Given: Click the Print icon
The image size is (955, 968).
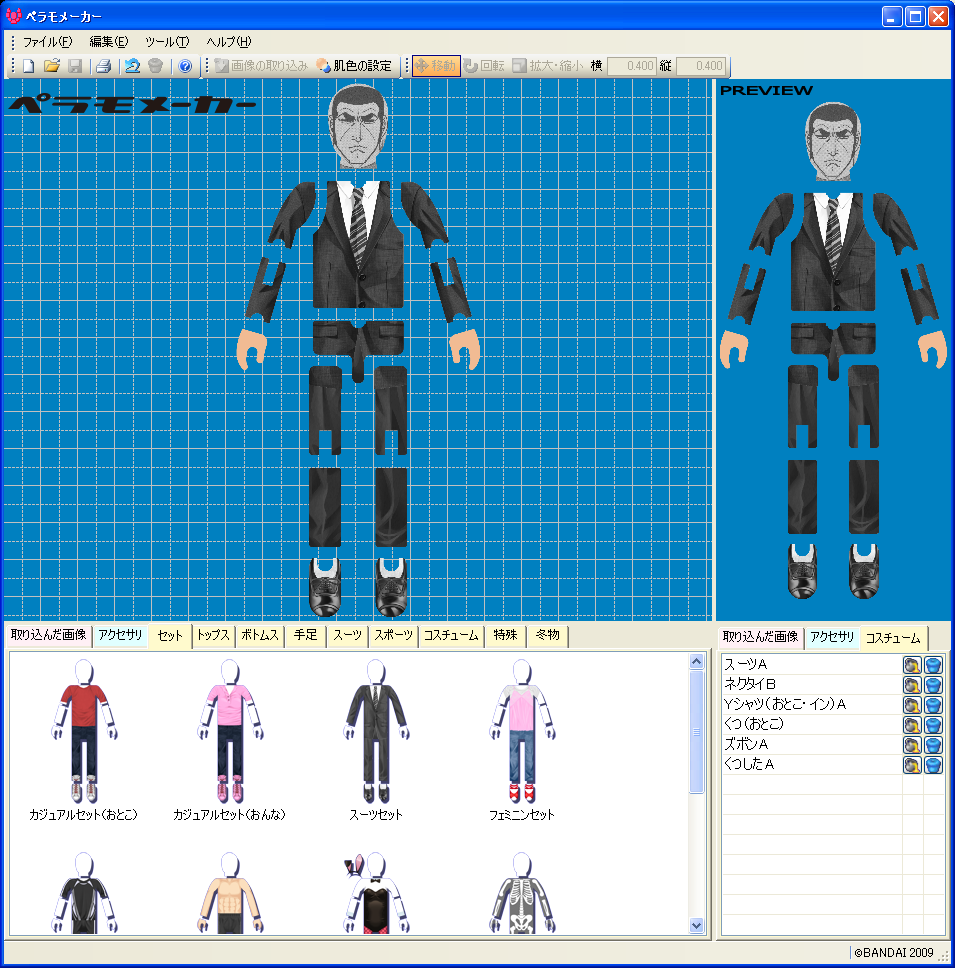Looking at the screenshot, I should coord(103,66).
